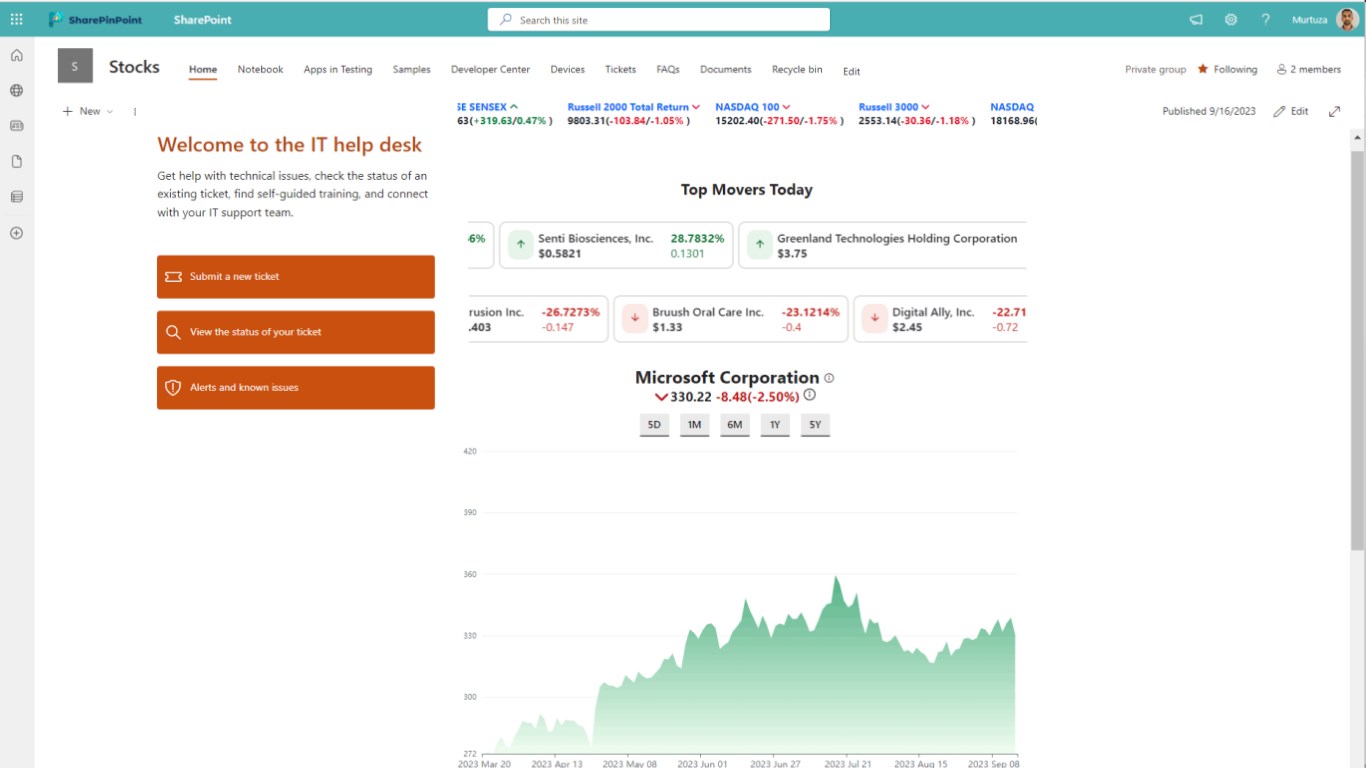Viewport: 1366px width, 768px height.
Task: Click Senti Biosciences up arrow icon
Action: pyautogui.click(x=520, y=245)
